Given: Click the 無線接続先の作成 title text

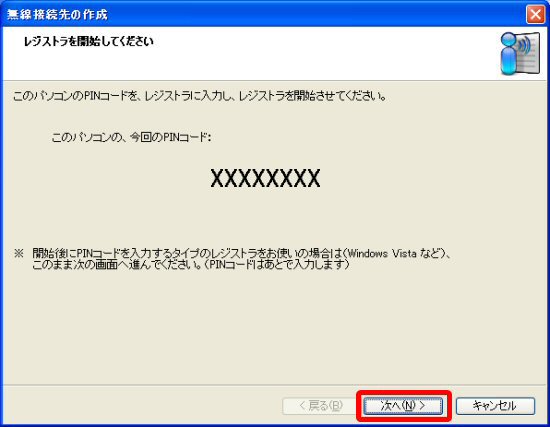Looking at the screenshot, I should coord(57,14).
